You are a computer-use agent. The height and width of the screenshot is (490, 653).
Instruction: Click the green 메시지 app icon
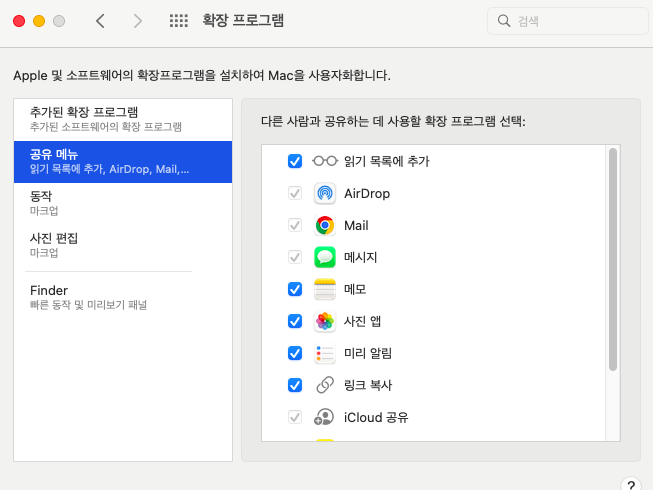325,257
